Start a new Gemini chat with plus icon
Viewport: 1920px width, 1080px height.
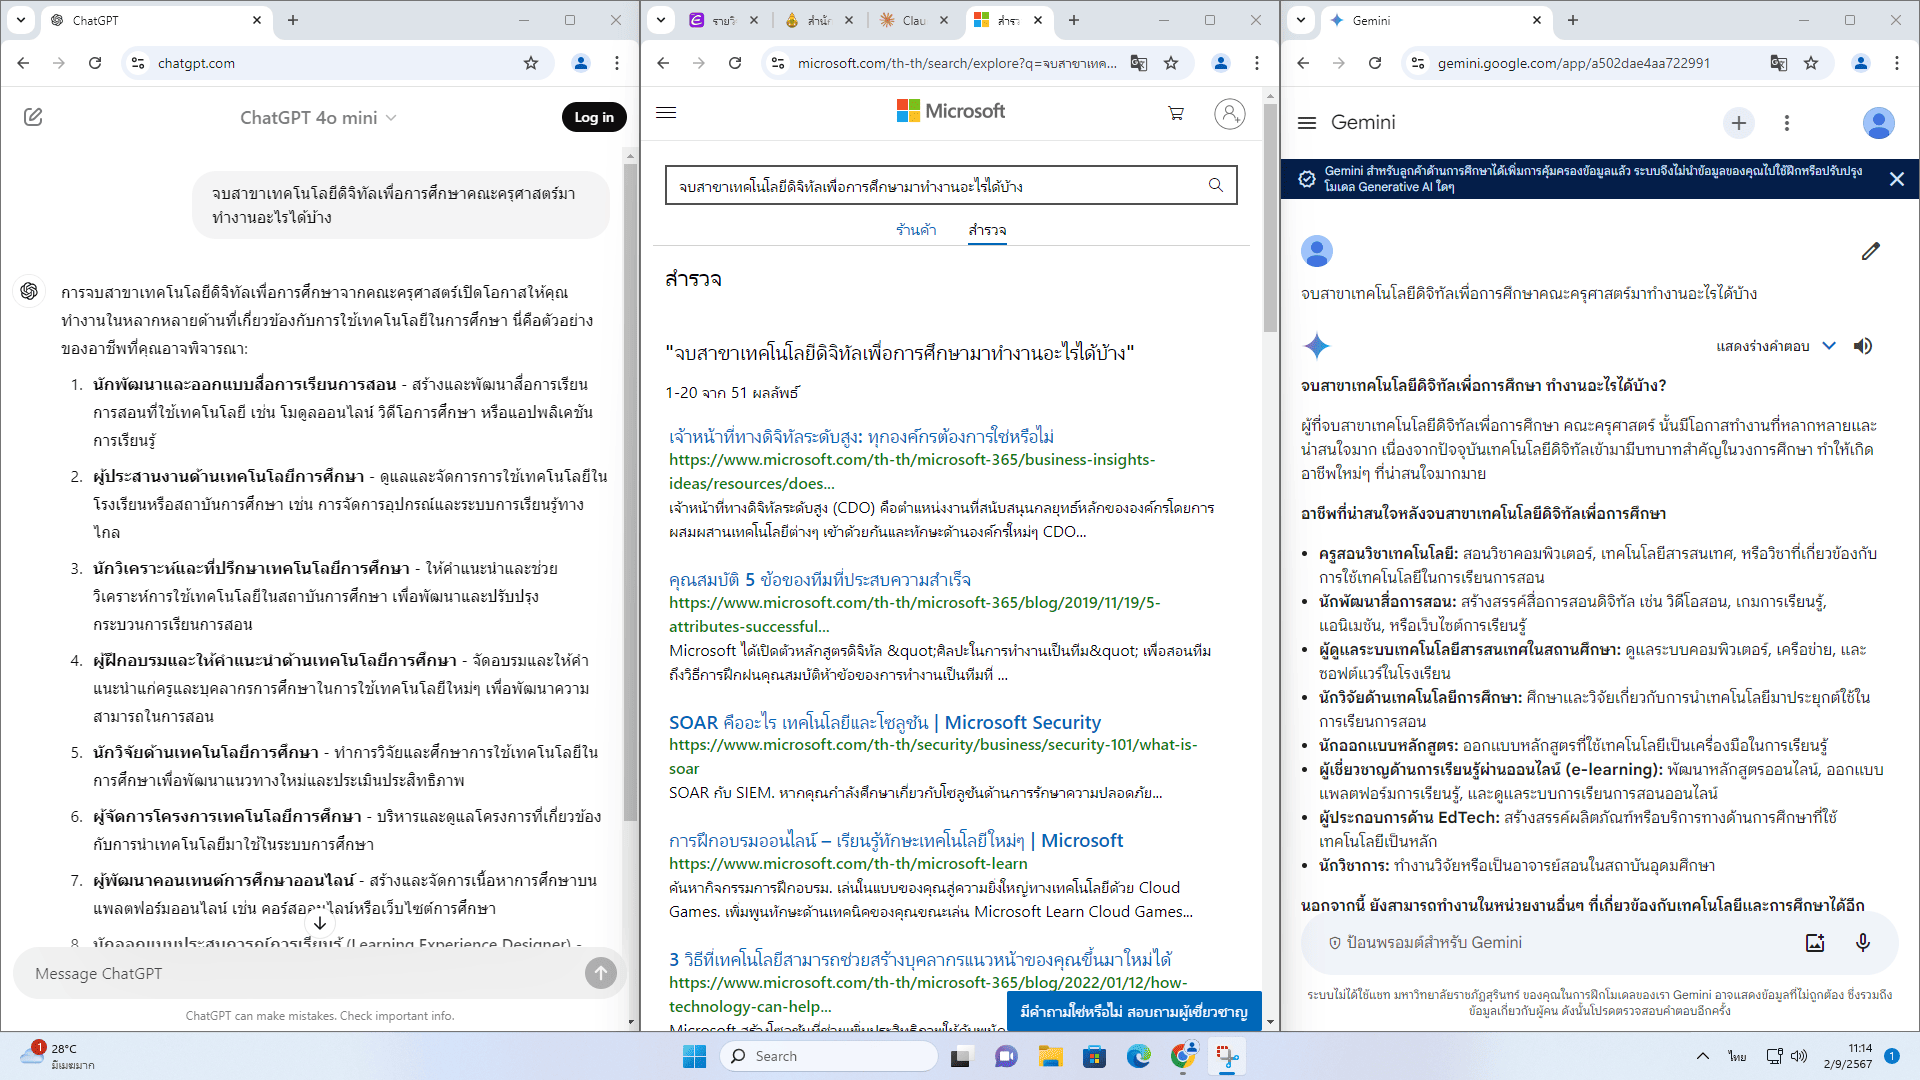(1739, 123)
